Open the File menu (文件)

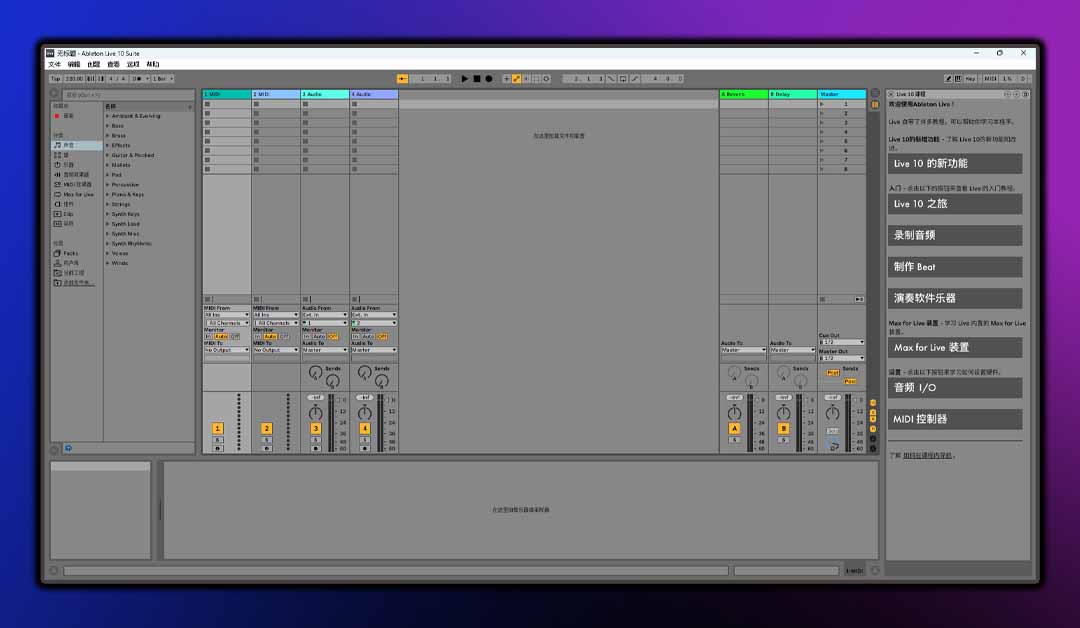(54, 65)
